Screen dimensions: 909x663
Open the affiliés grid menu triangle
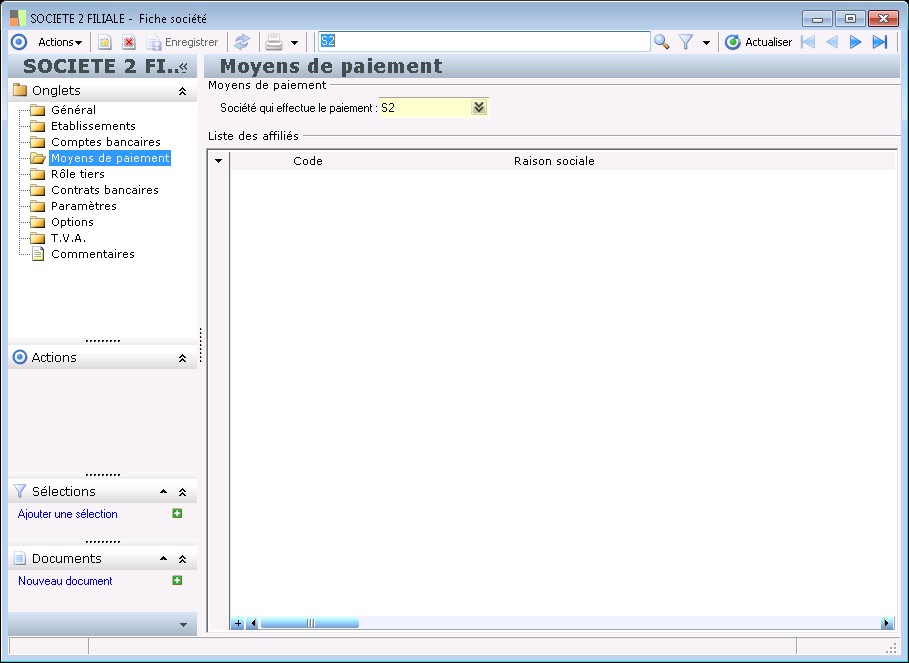click(219, 161)
